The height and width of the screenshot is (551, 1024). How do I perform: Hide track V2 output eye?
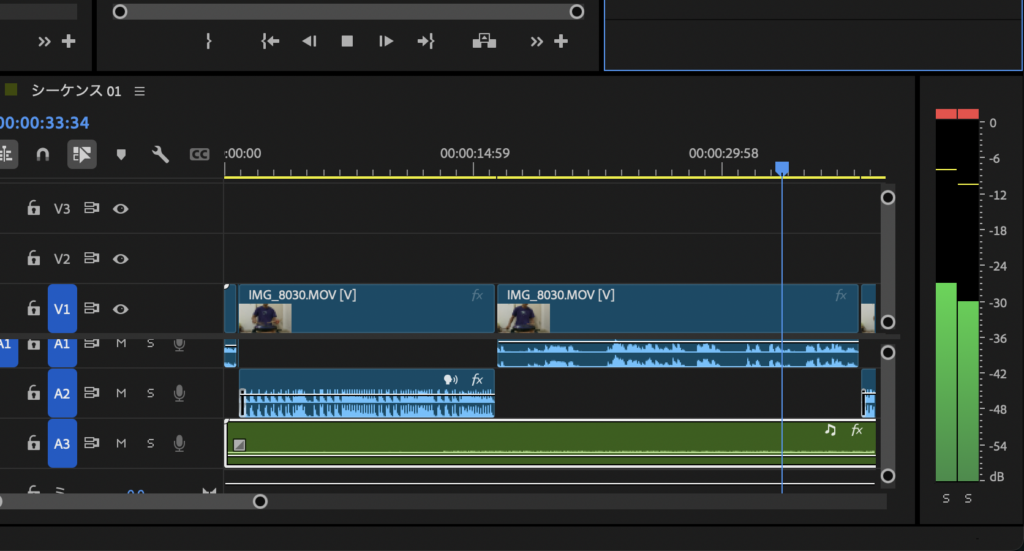click(120, 259)
